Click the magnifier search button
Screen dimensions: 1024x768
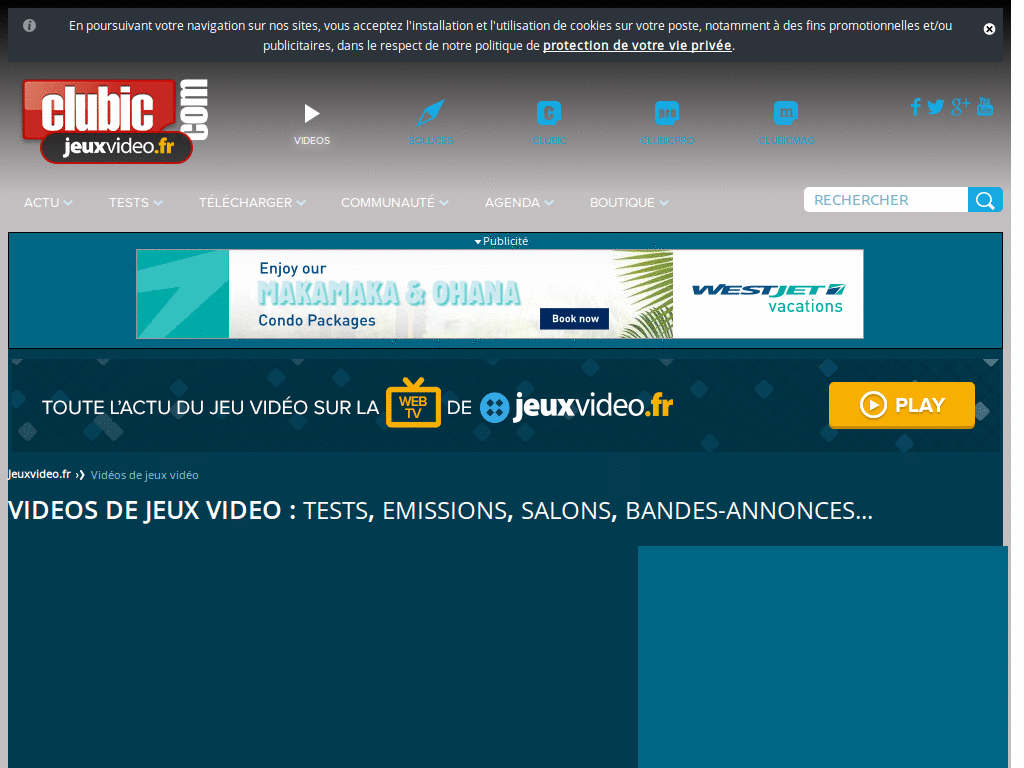click(x=985, y=200)
